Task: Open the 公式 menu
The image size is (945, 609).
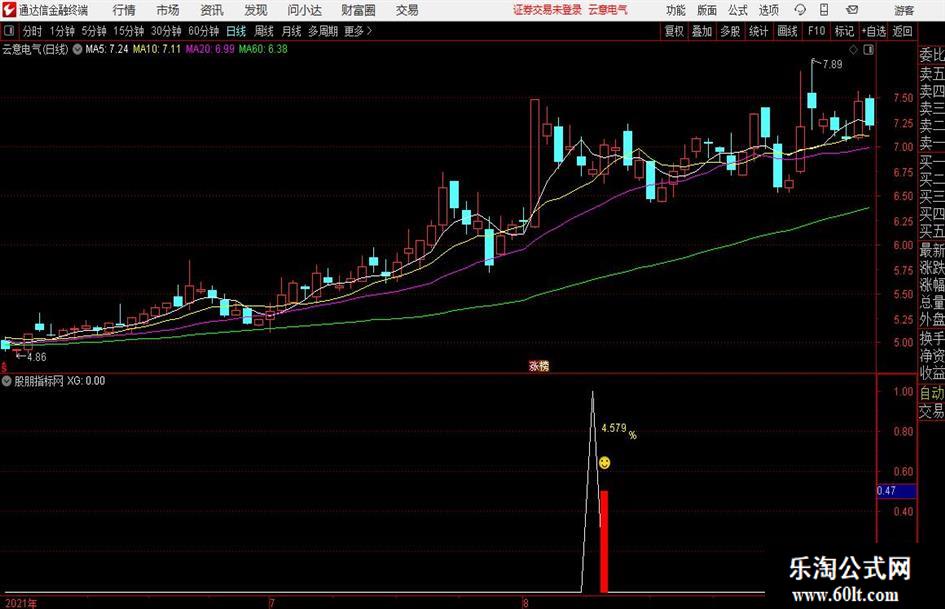Action: [x=738, y=10]
